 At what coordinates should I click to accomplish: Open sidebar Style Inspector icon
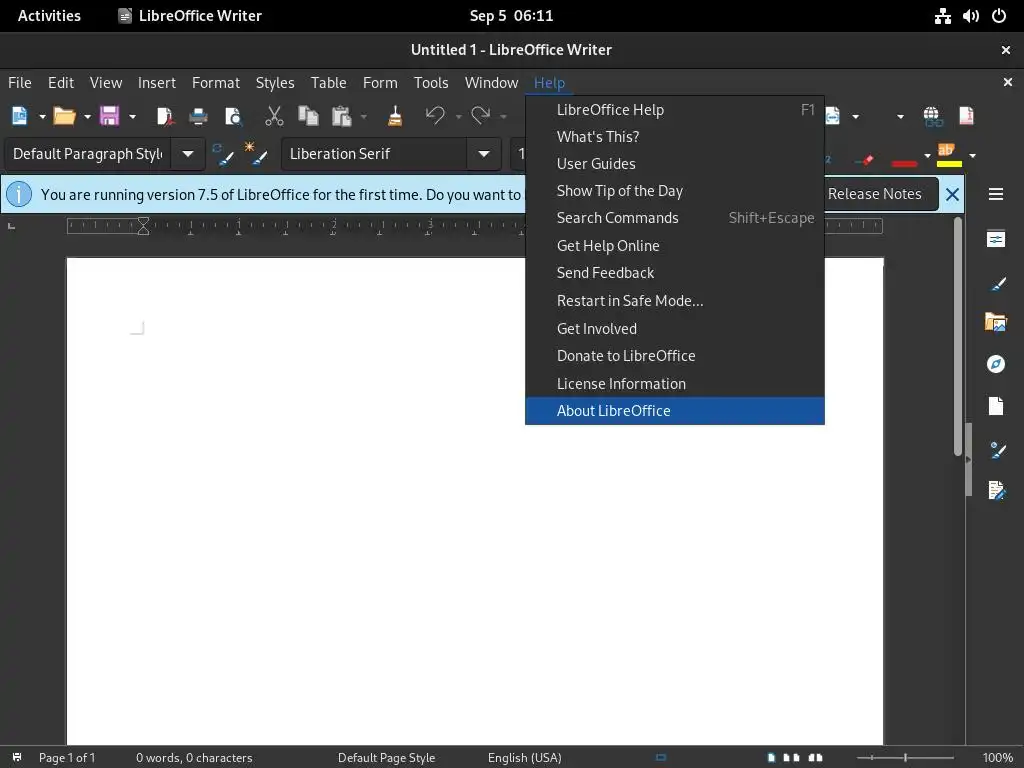tap(997, 450)
